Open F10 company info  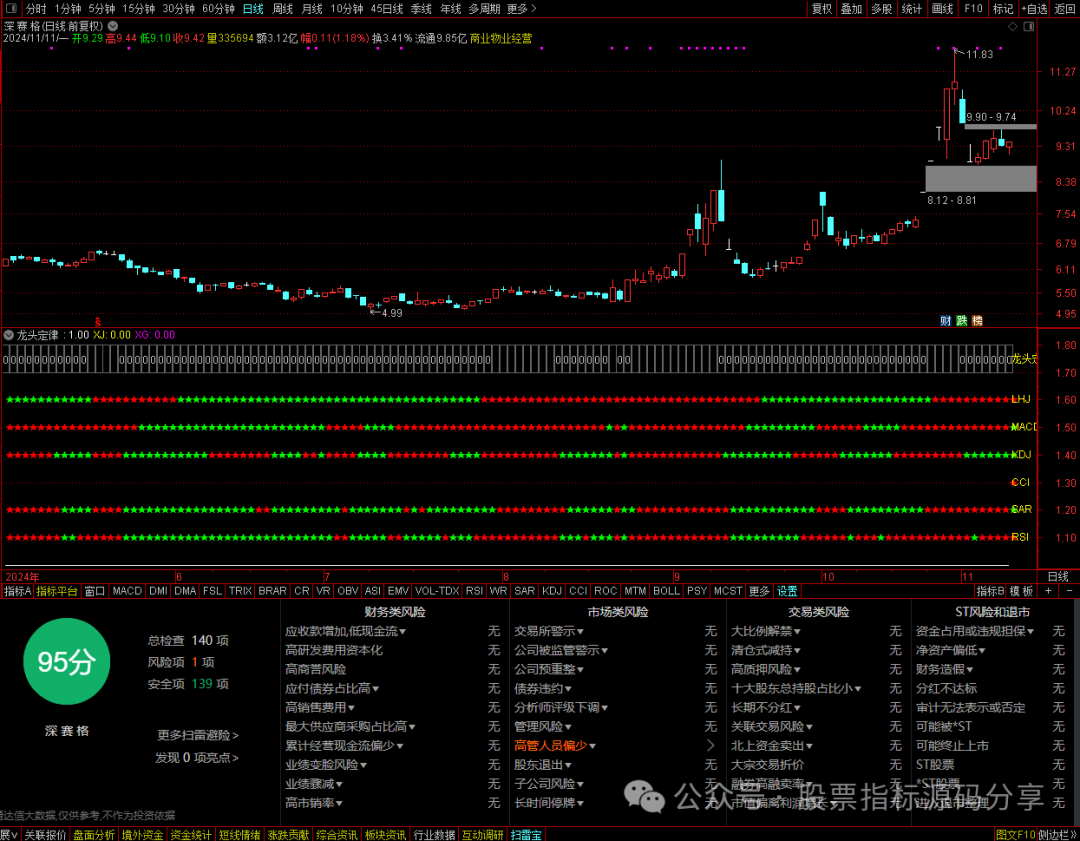click(x=973, y=9)
